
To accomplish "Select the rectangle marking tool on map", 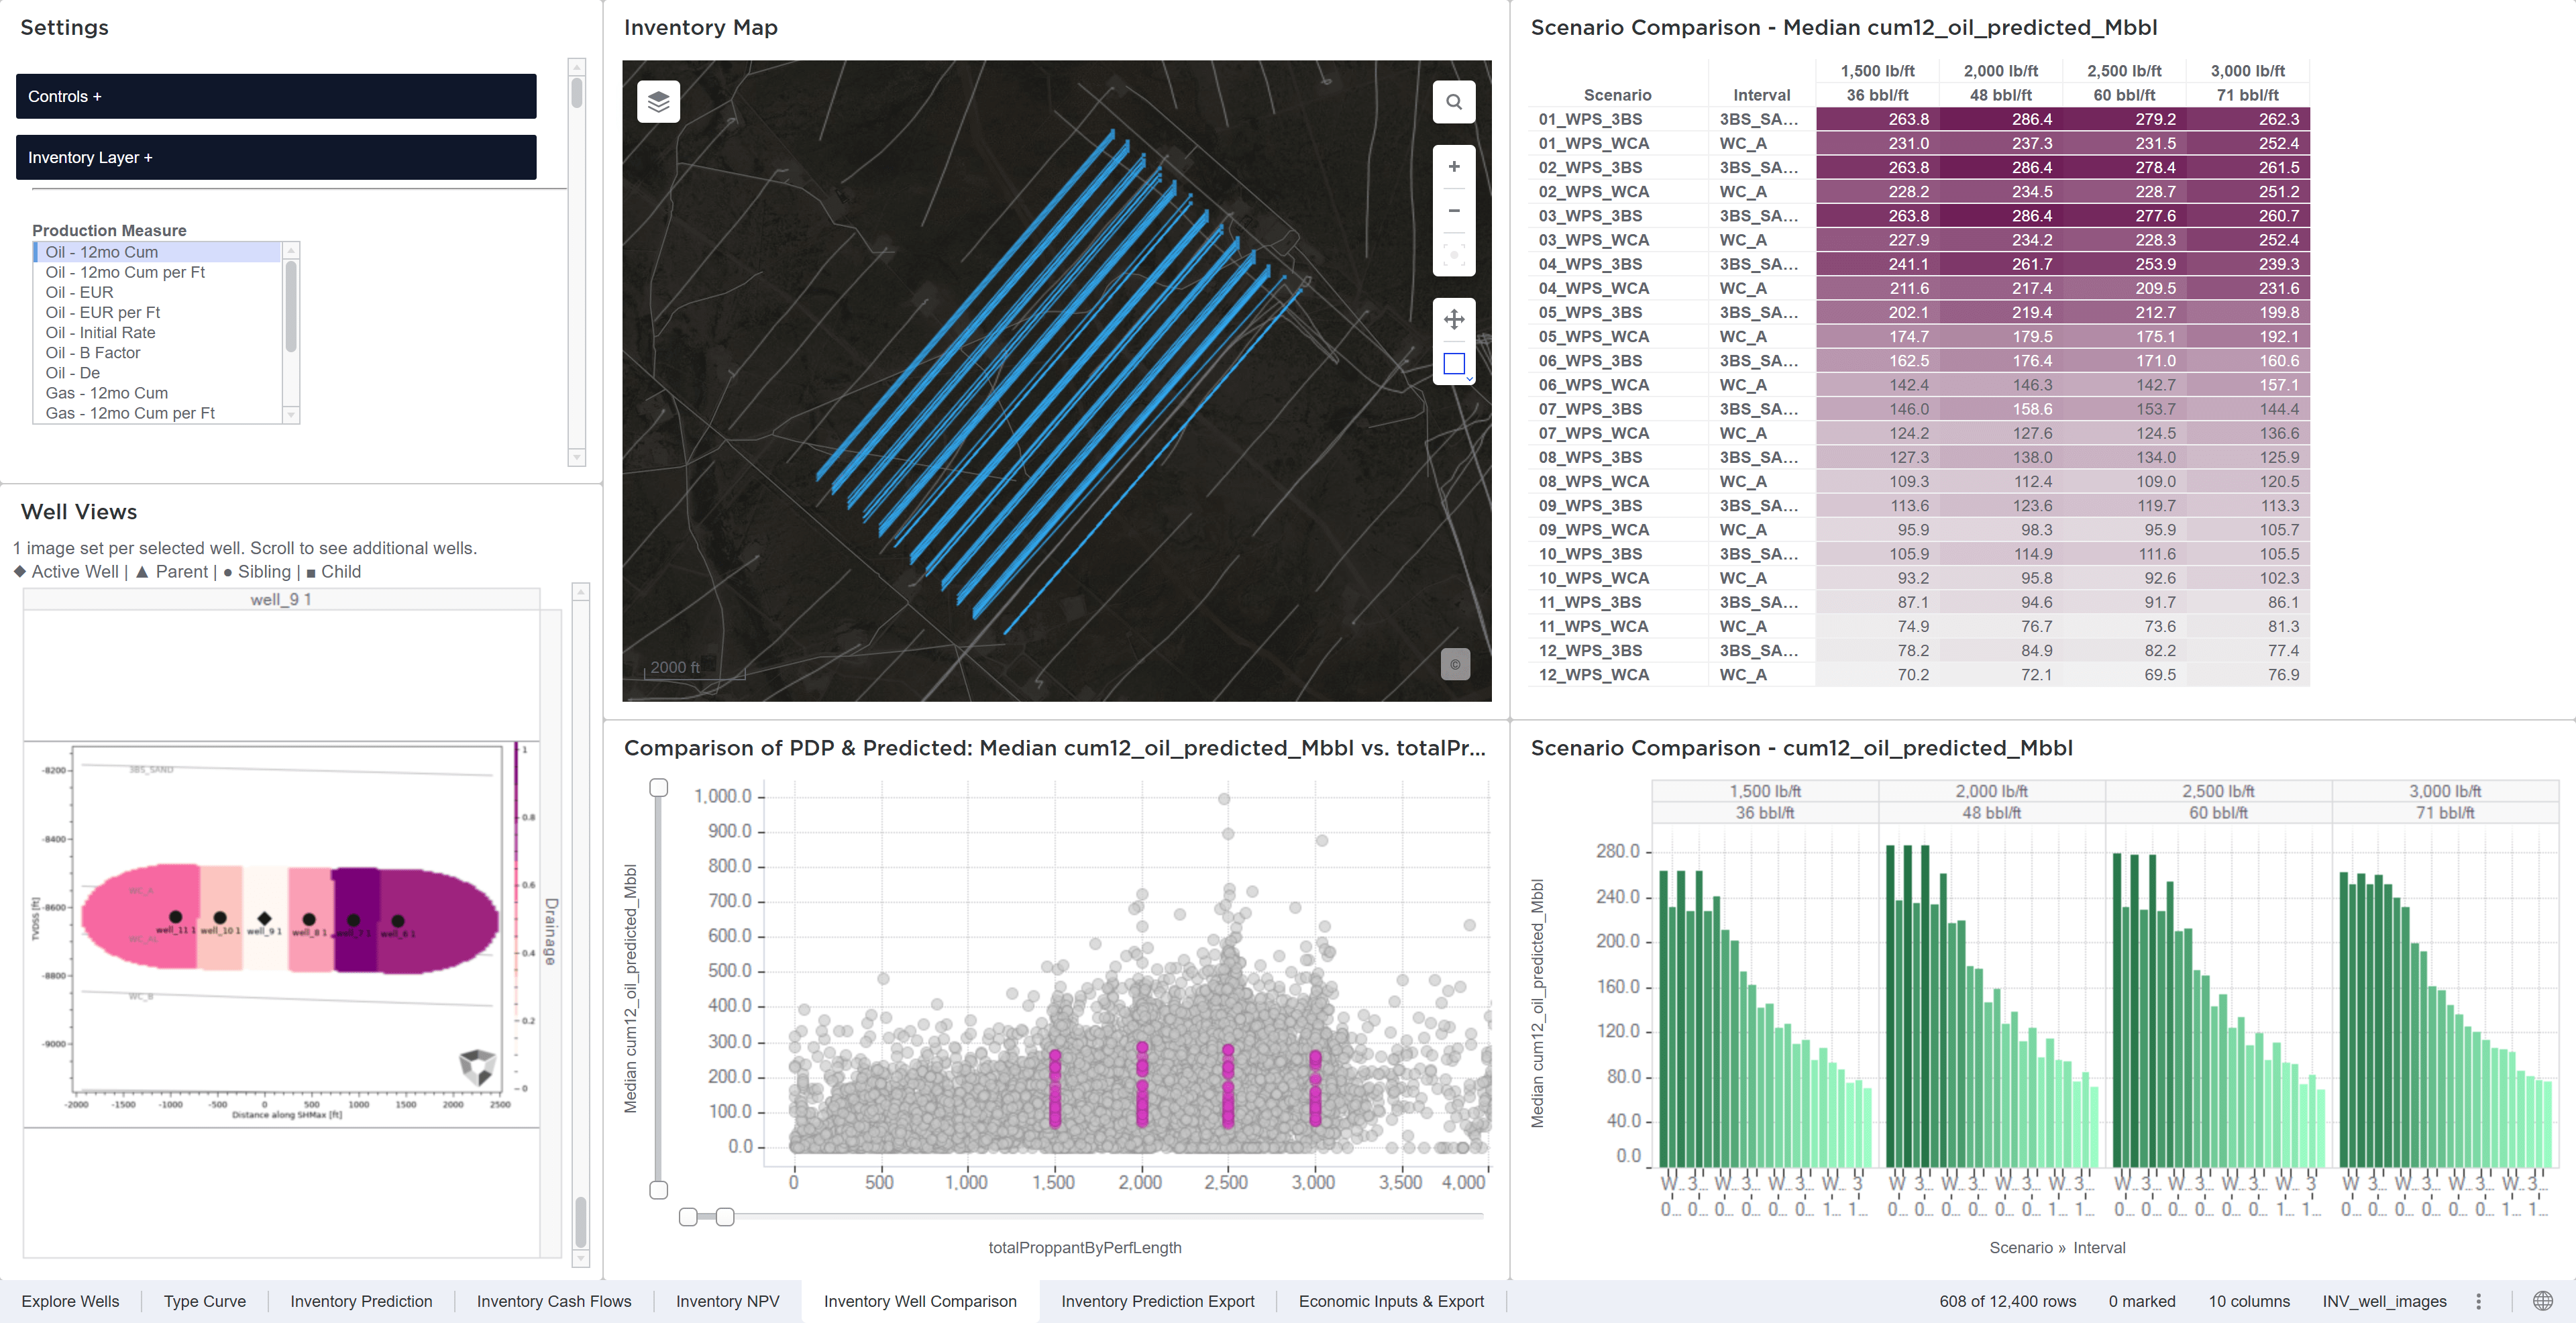I will (x=1453, y=364).
